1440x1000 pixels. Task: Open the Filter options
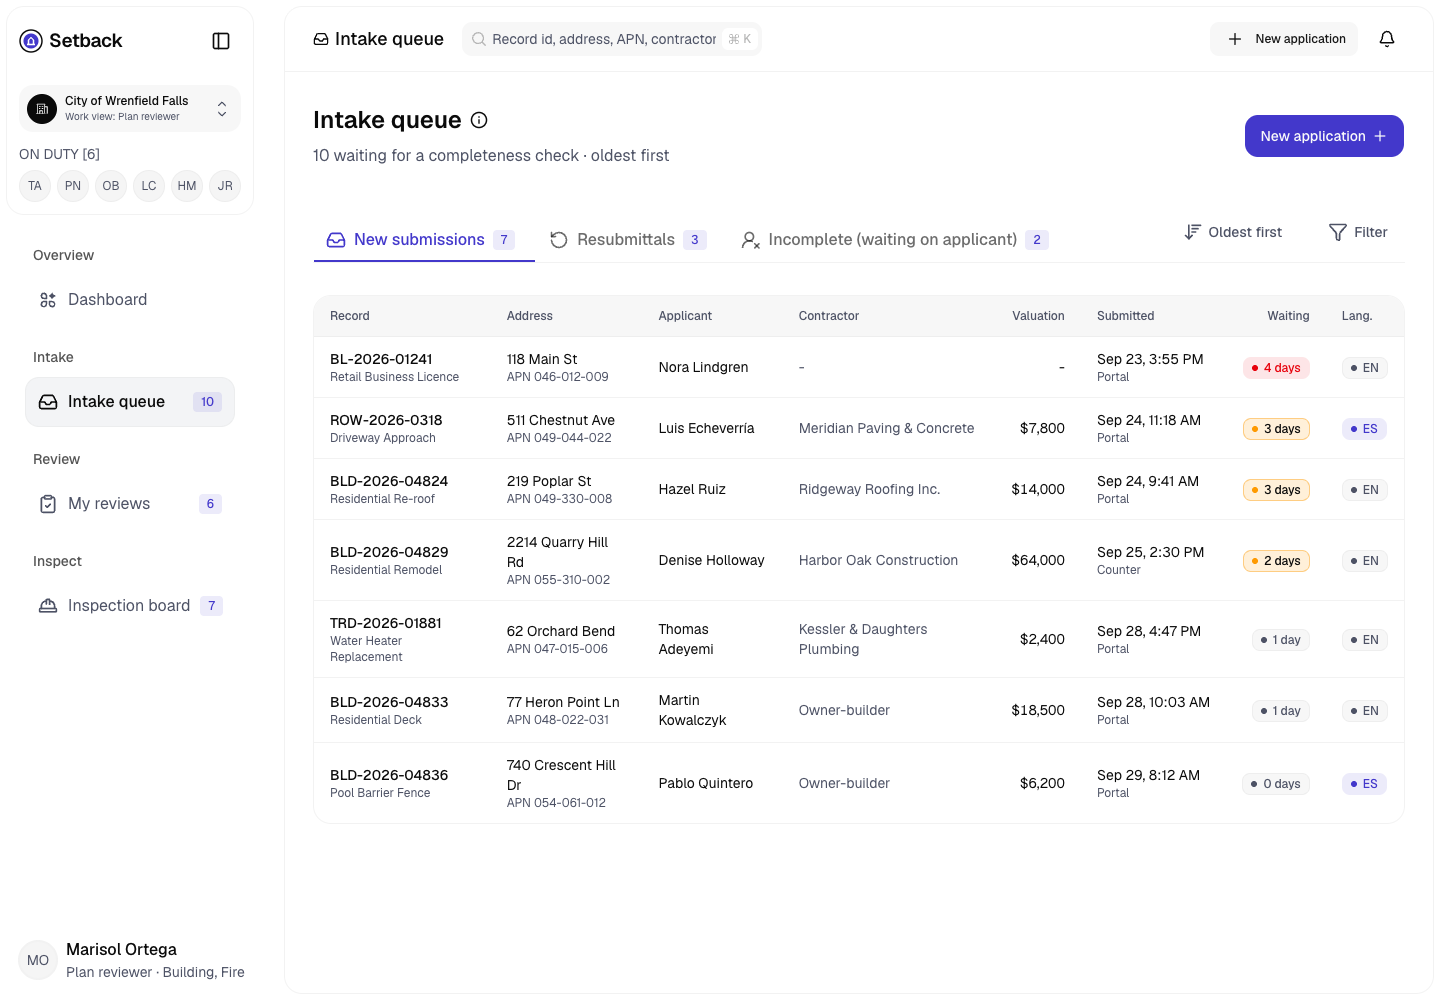click(x=1358, y=232)
